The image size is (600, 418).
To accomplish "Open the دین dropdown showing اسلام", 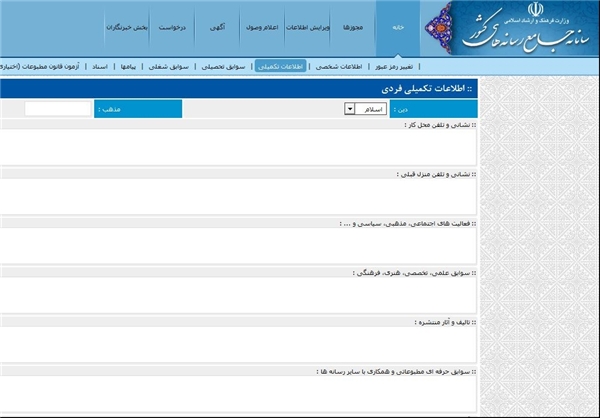I will 365,109.
